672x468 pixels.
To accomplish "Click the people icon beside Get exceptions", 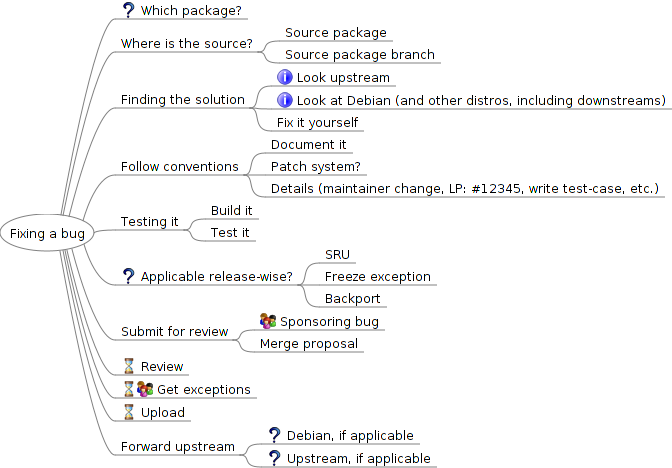I will tap(145, 389).
